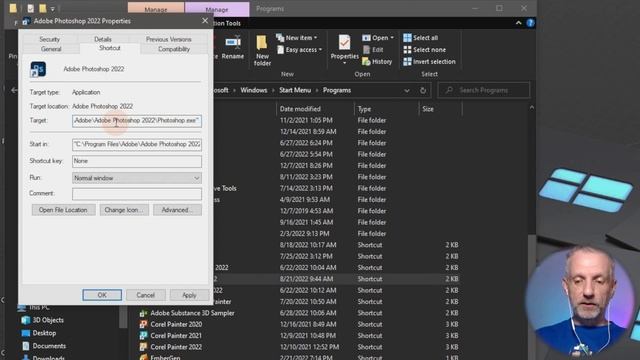Click Select all in the ribbon
The height and width of the screenshot is (360, 640).
(x=420, y=38)
